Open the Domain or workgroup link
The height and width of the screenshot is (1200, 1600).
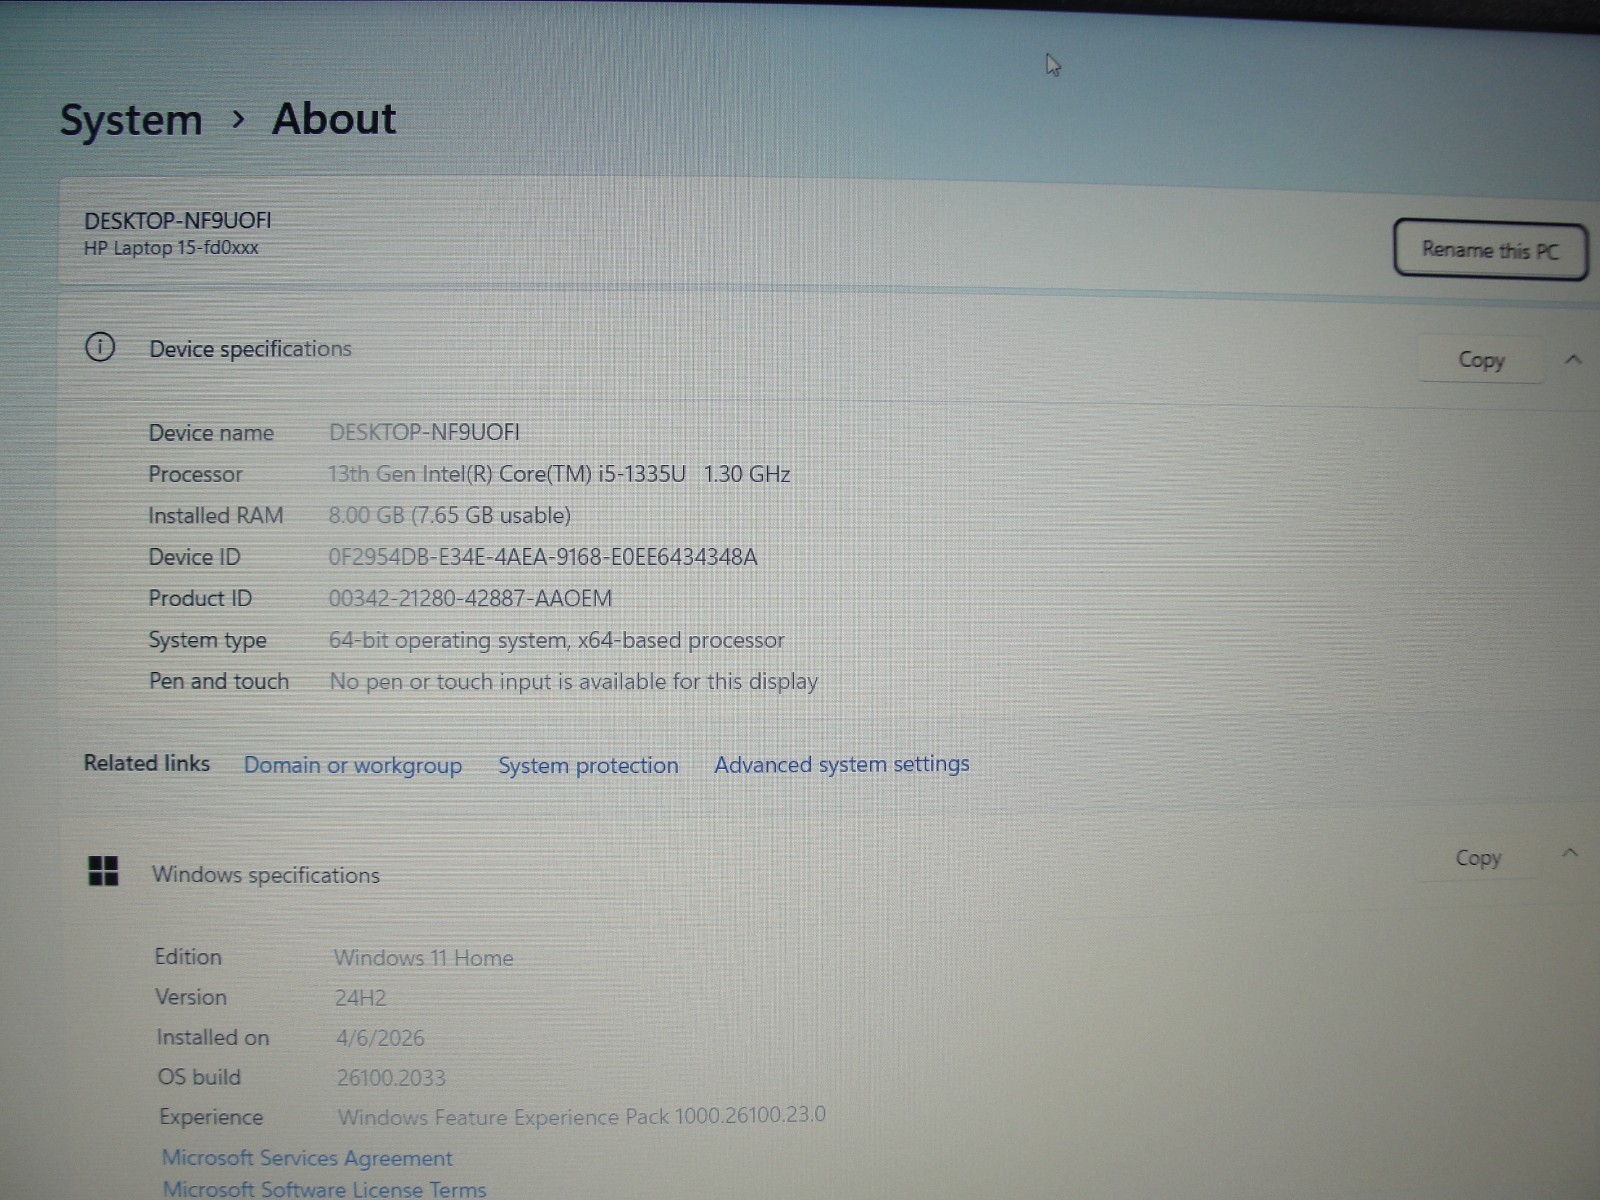pyautogui.click(x=353, y=766)
